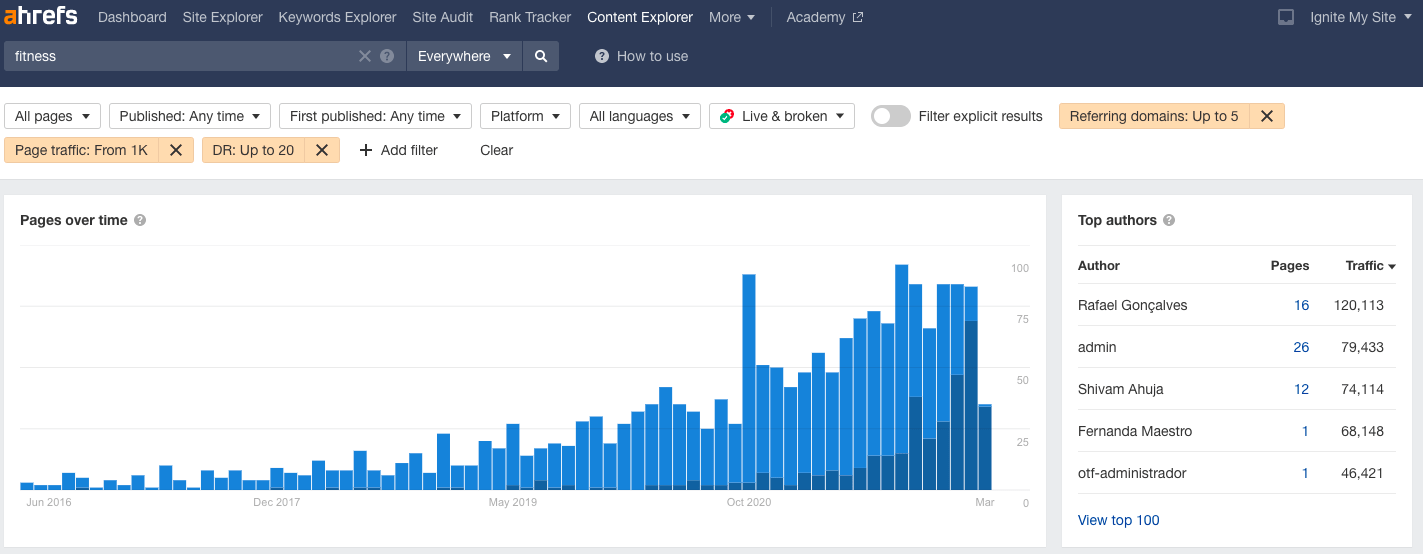Expand the Everywhere search scope dropdown
1423x554 pixels.
[x=464, y=57]
